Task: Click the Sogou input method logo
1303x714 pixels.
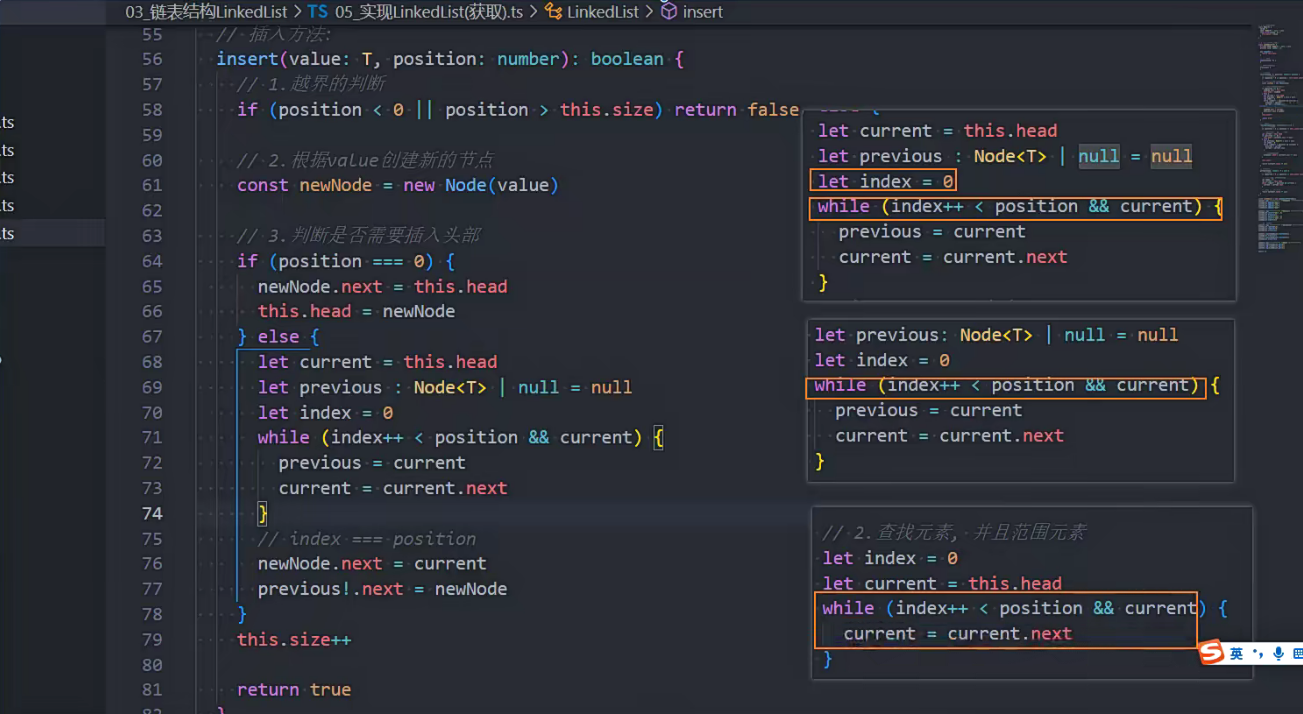Action: pos(1212,653)
